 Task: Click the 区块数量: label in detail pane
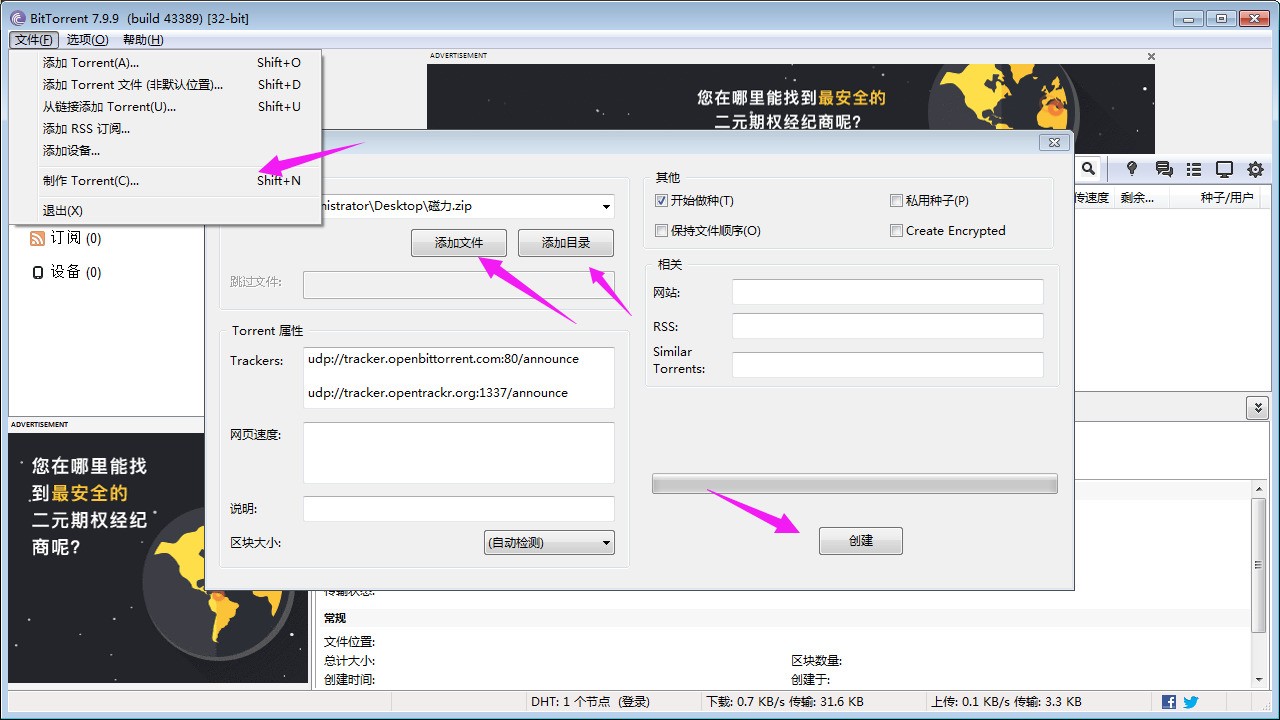click(x=817, y=661)
